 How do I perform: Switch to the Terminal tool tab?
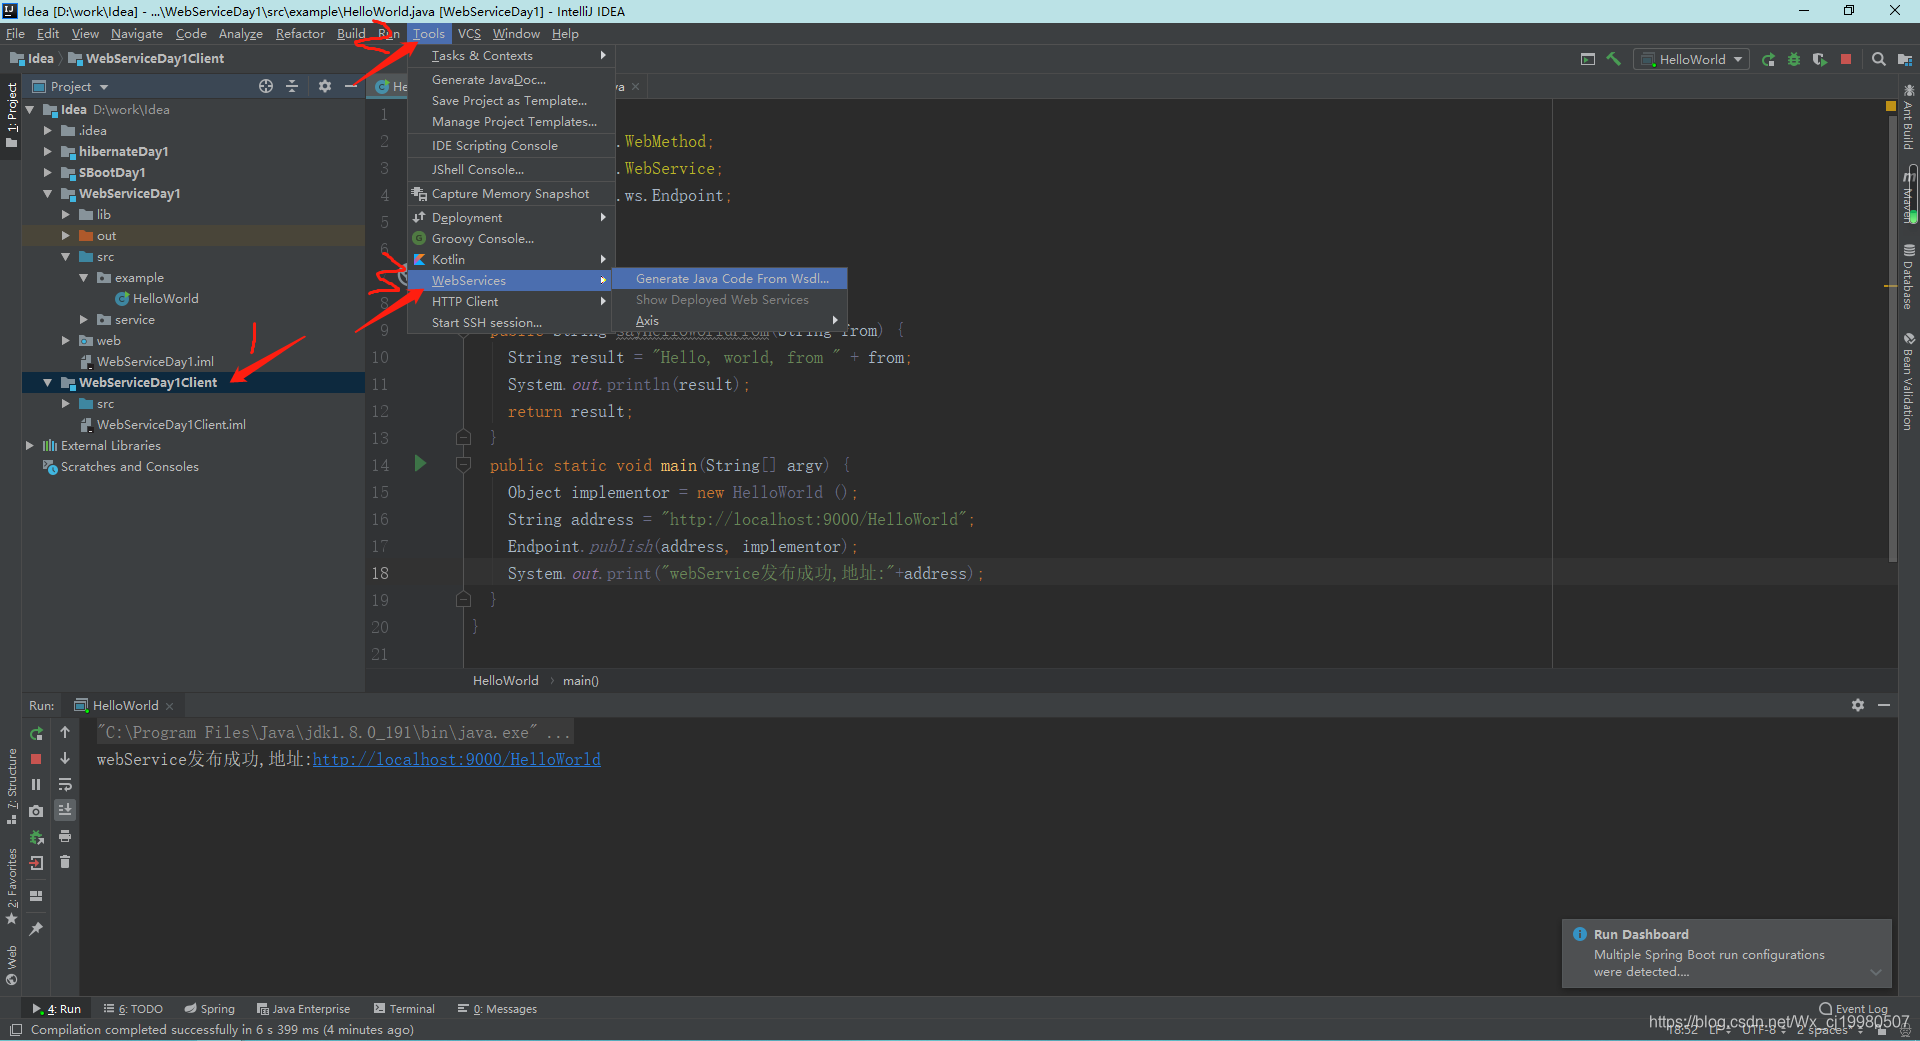[x=404, y=1009]
